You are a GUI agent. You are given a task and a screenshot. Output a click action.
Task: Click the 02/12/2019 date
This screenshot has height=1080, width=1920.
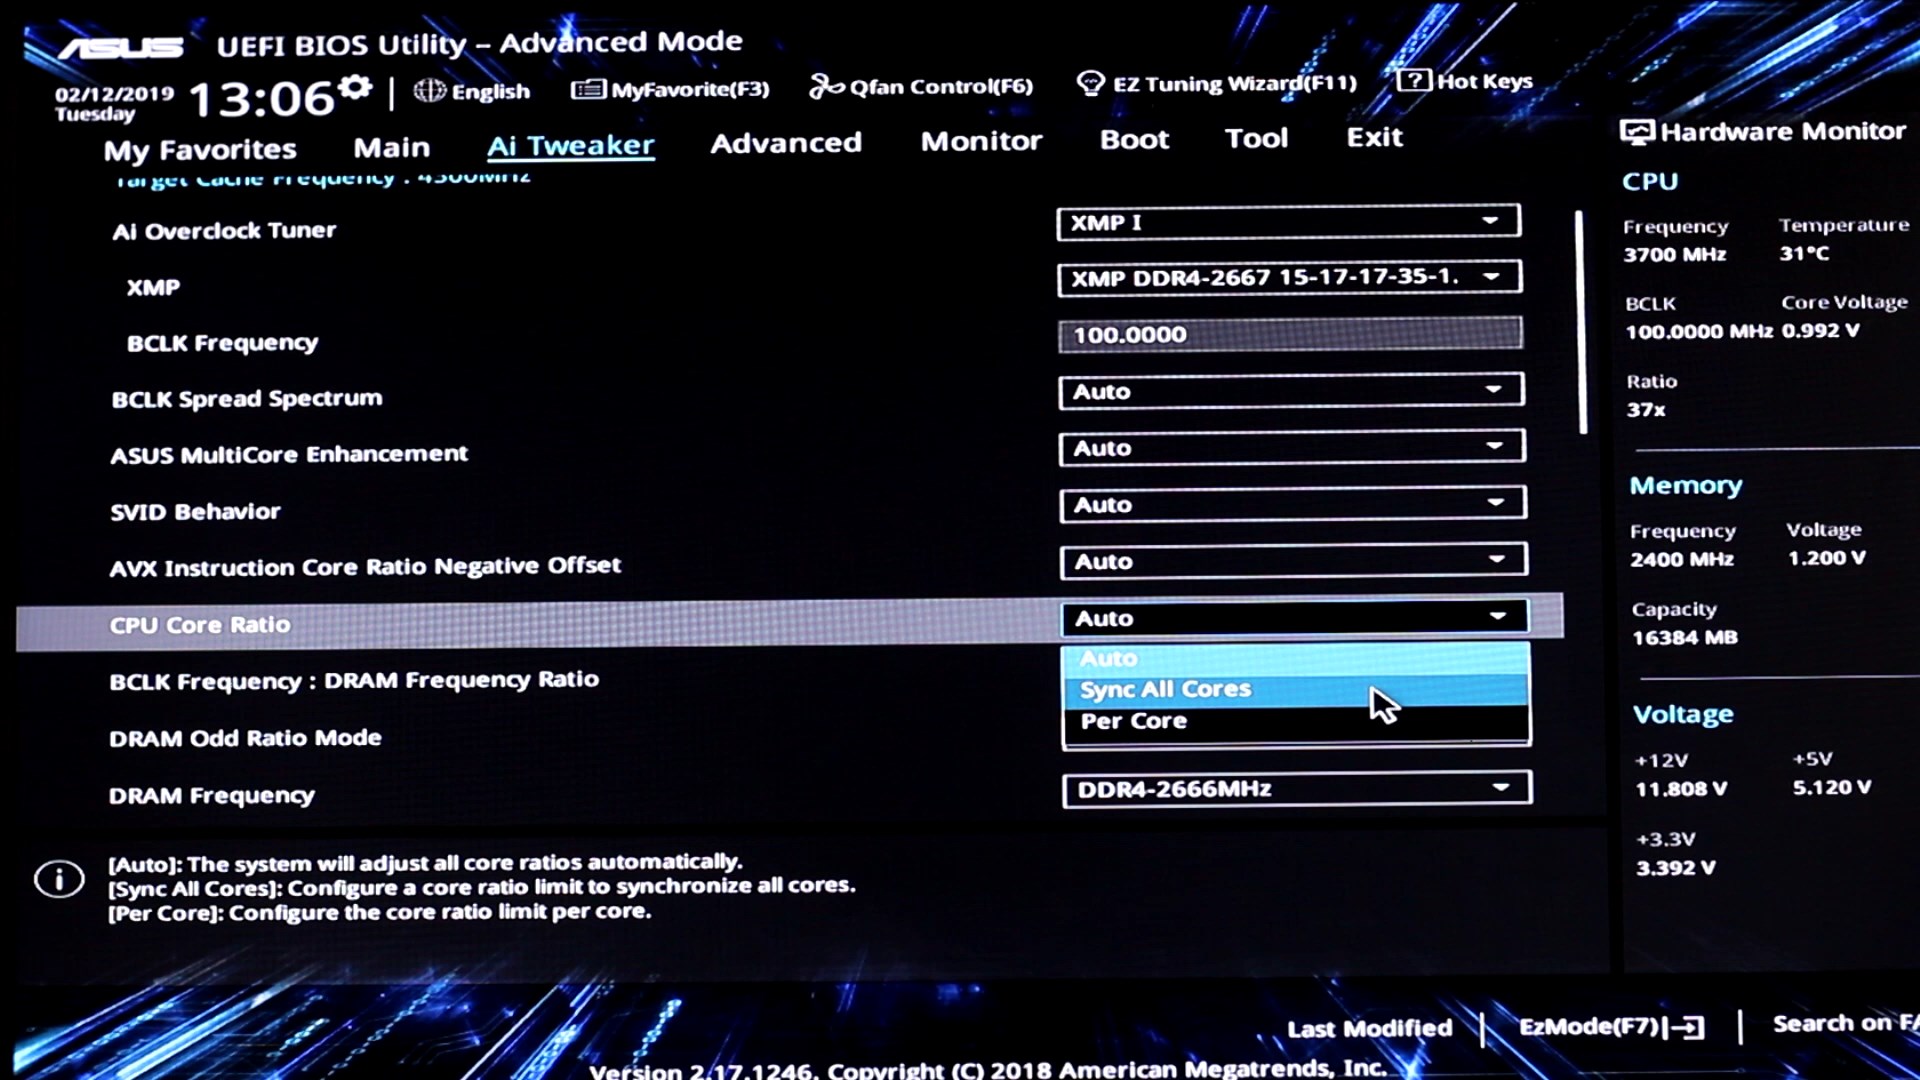(x=114, y=94)
